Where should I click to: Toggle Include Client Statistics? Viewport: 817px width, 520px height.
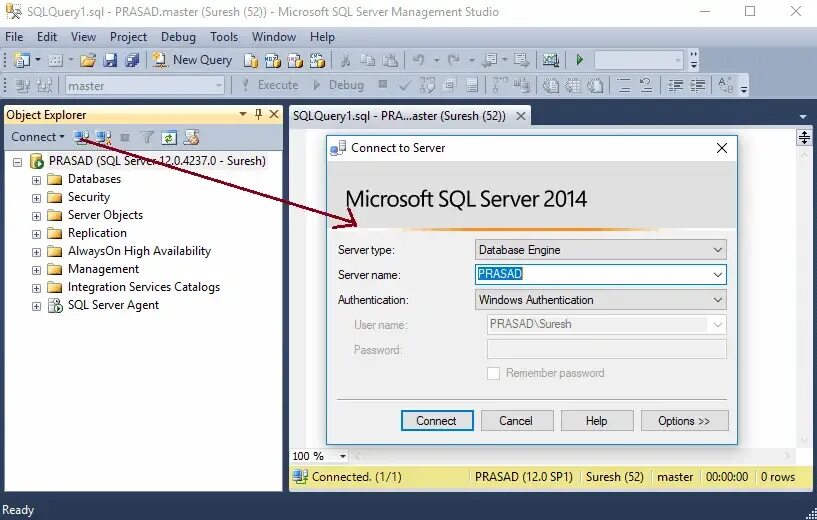click(x=522, y=85)
